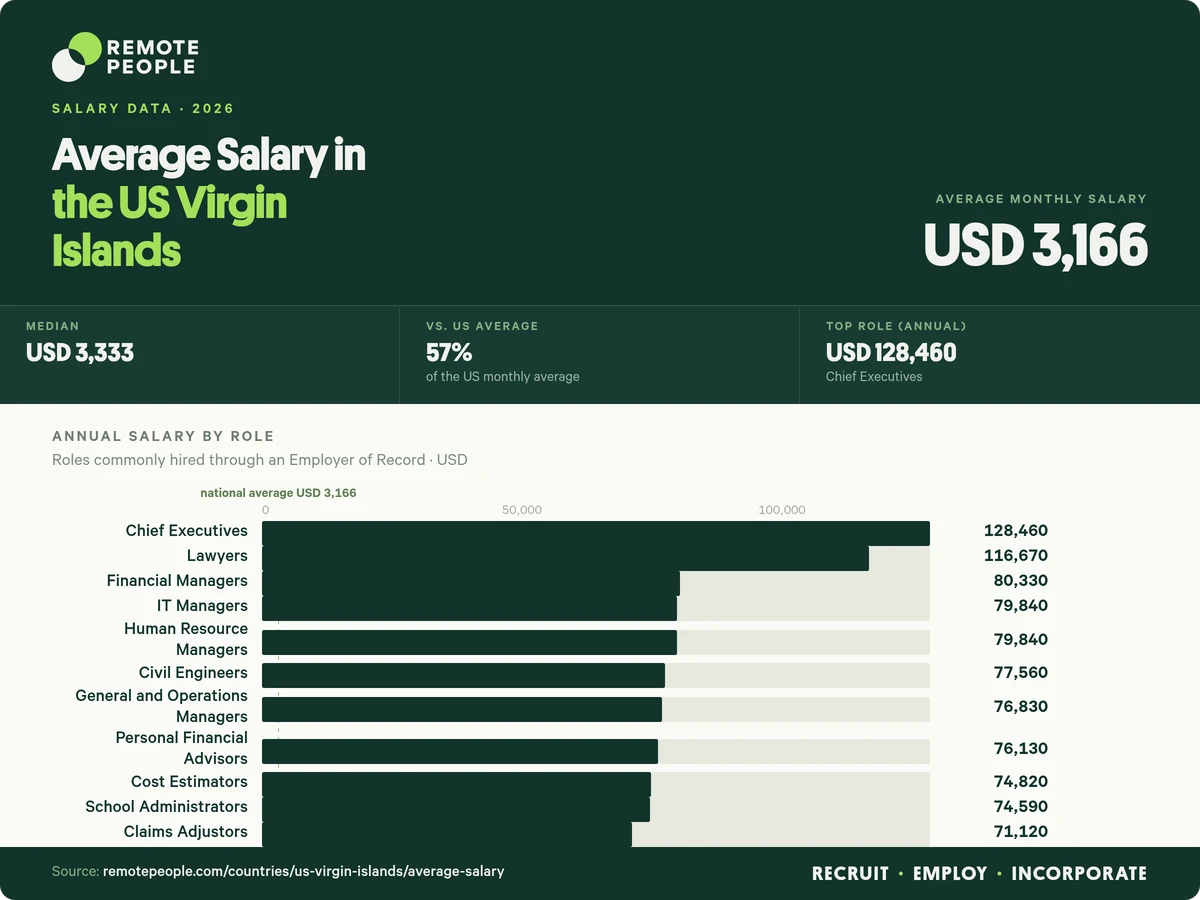Click the '50,000' axis tick label
Screen dimensions: 1200x900
[522, 510]
